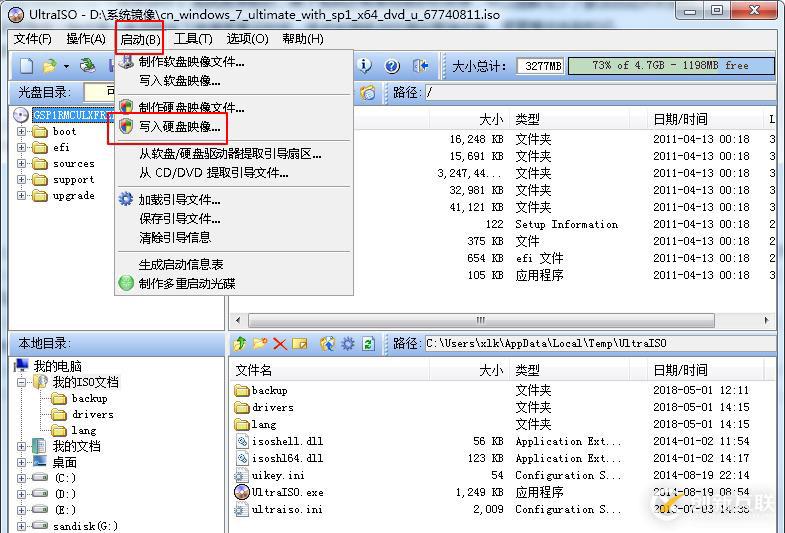Open the 工具(T) menu
Image resolution: width=785 pixels, height=533 pixels.
coord(193,39)
